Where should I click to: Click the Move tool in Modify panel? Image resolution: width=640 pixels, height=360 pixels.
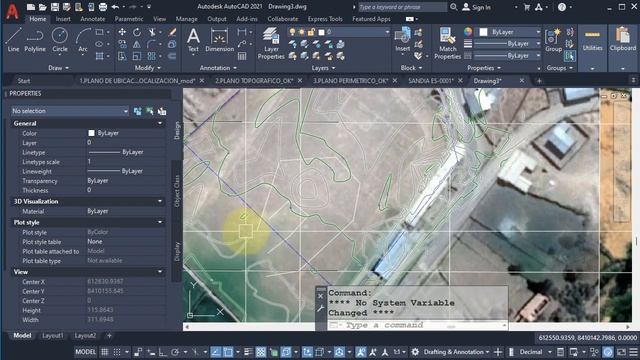(122, 32)
